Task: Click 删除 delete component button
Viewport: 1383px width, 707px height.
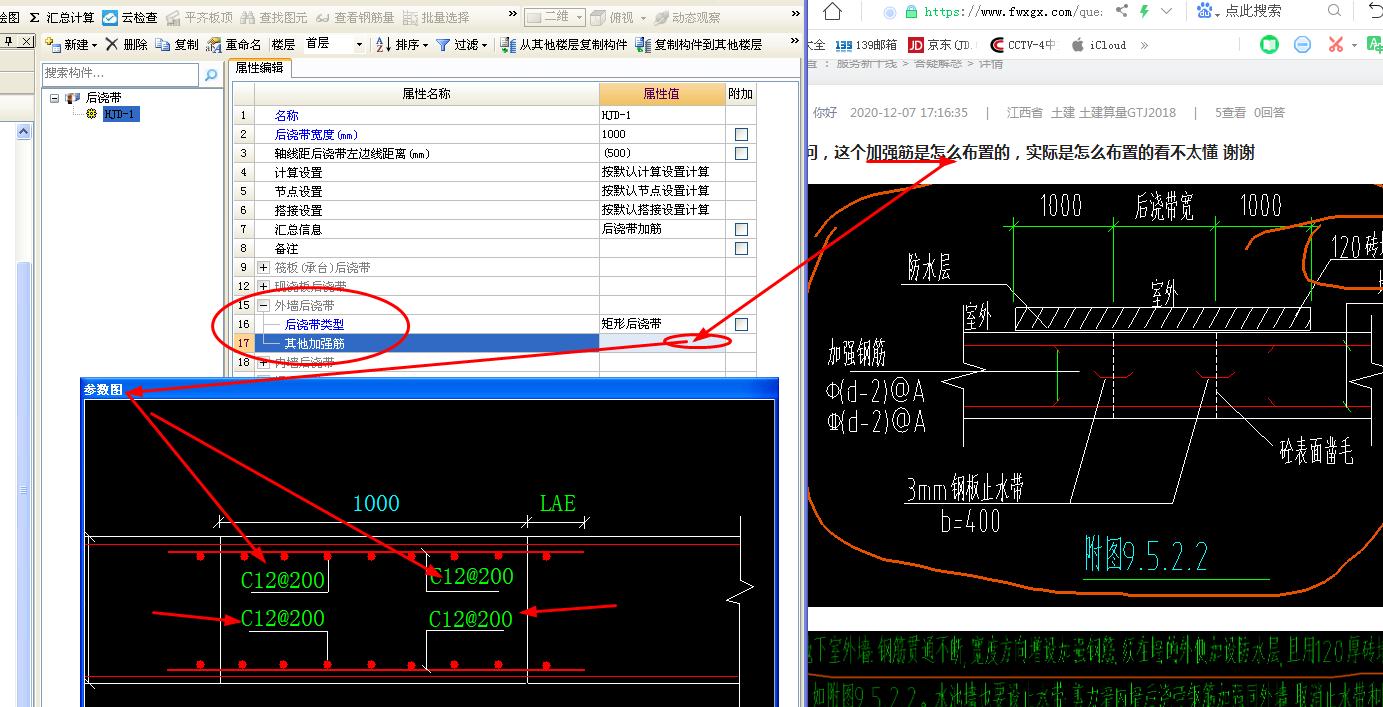Action: tap(126, 45)
